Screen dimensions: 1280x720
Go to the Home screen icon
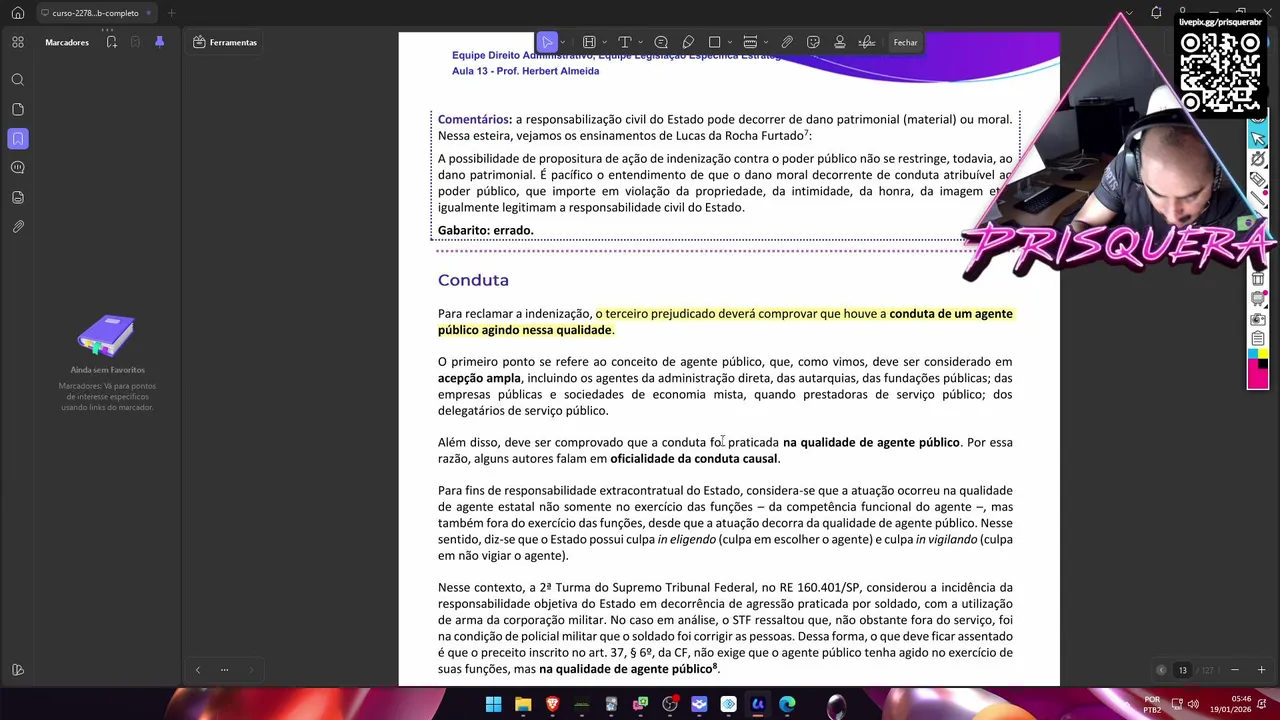click(17, 13)
